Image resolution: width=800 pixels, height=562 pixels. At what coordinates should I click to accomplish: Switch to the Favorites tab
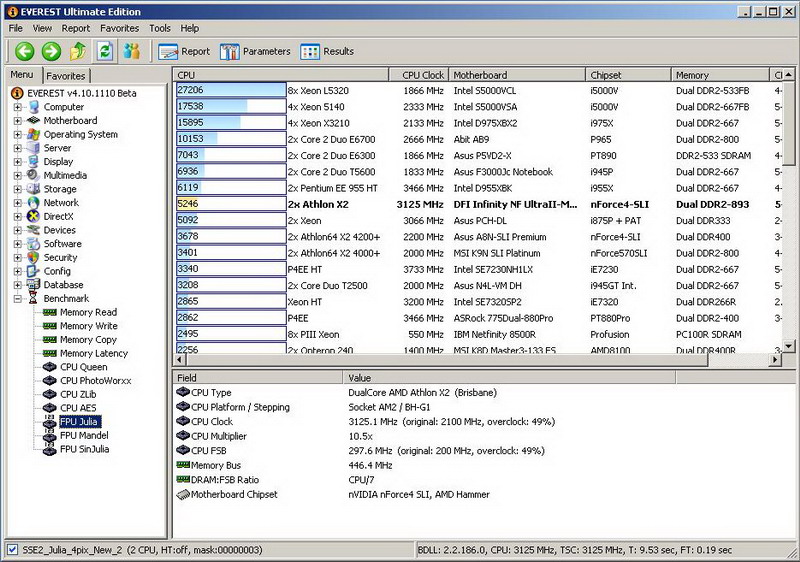click(x=66, y=76)
